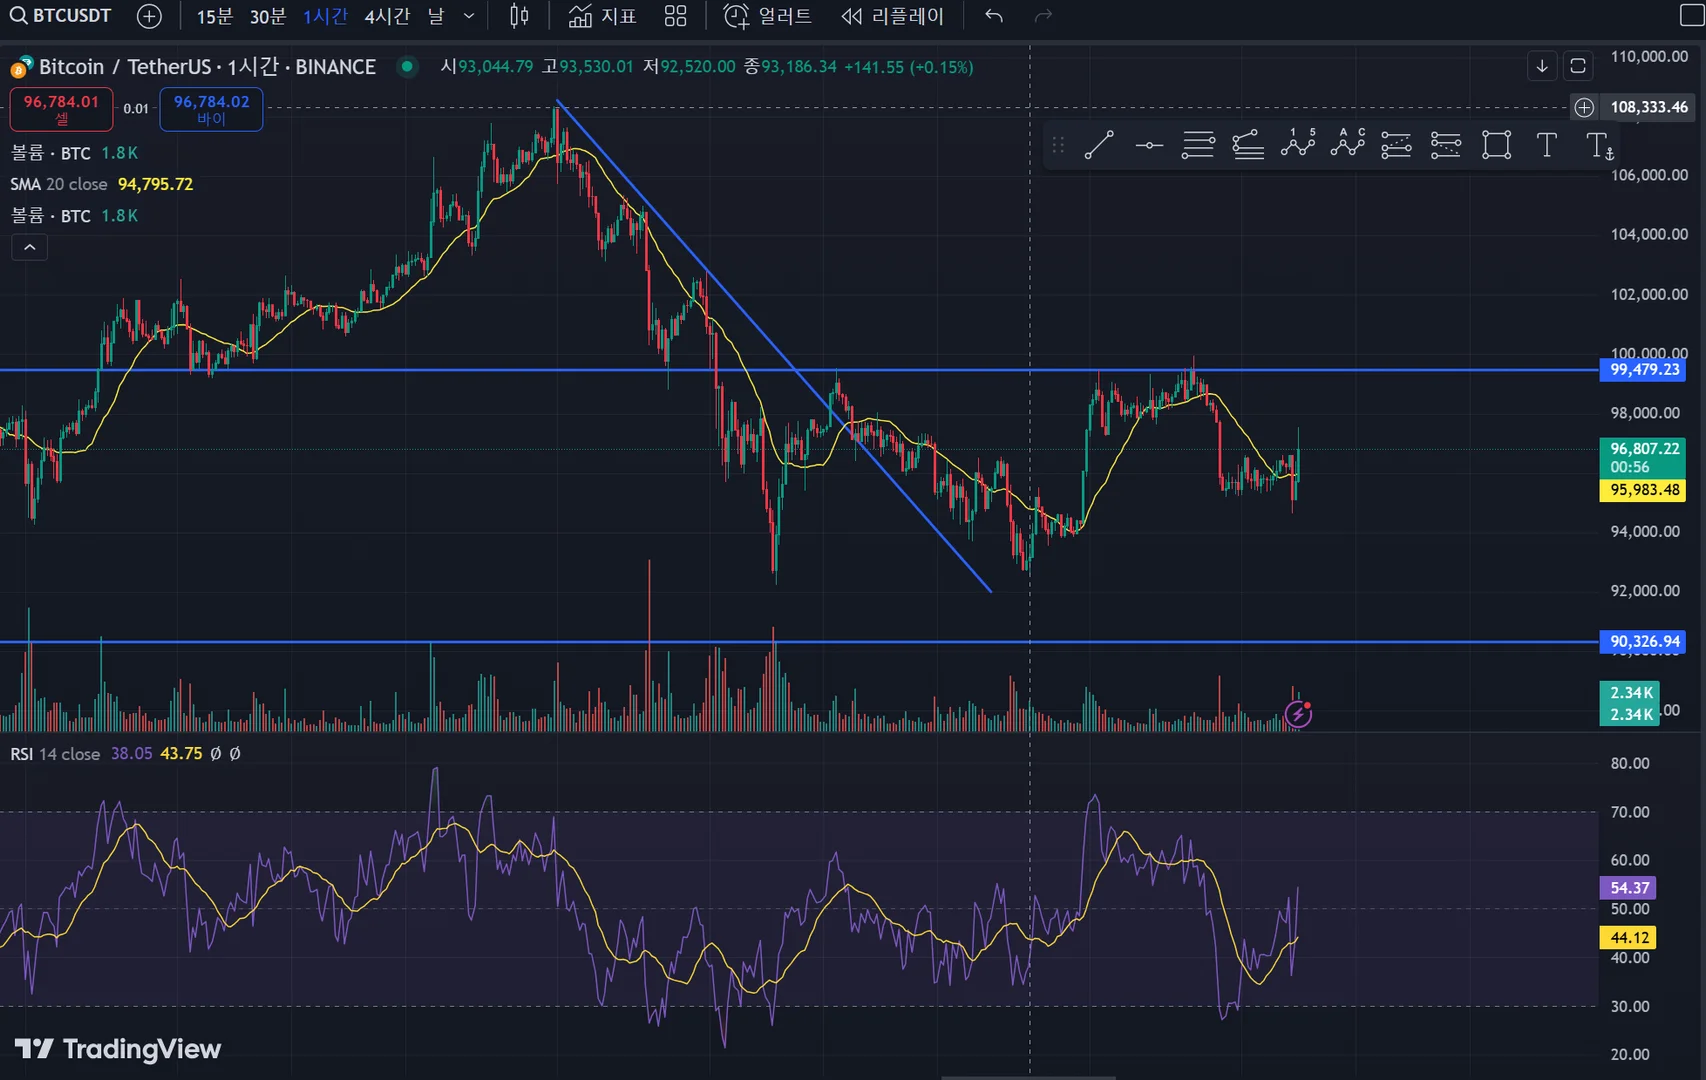Image resolution: width=1706 pixels, height=1080 pixels.
Task: Click the green 96,807.22 current price label
Action: (x=1644, y=458)
